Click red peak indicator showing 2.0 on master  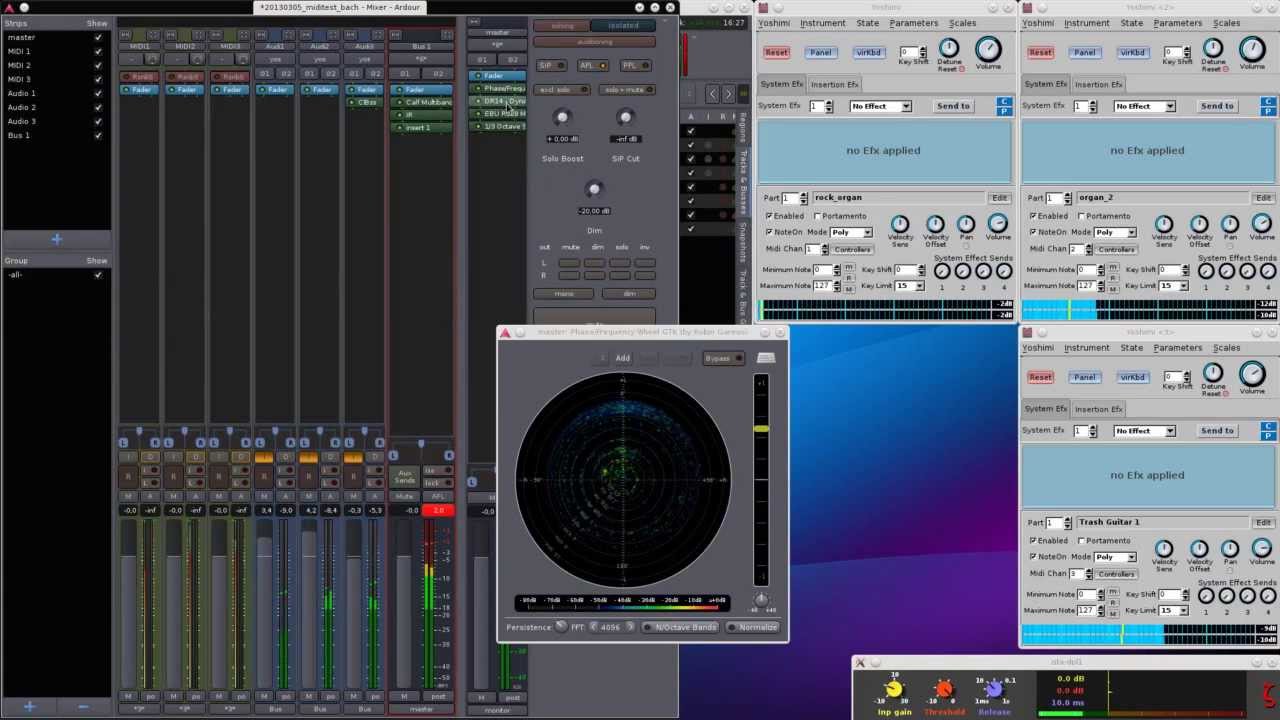[439, 511]
